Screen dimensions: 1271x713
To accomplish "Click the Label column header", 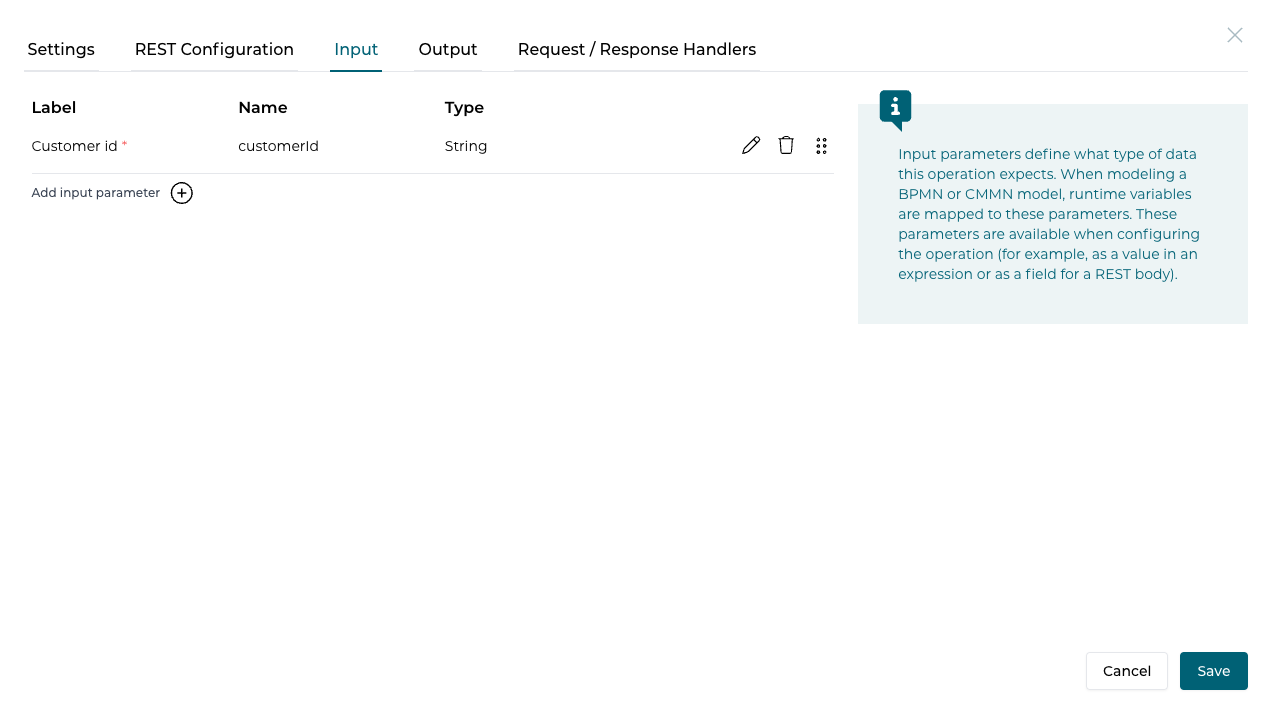I will tap(54, 107).
